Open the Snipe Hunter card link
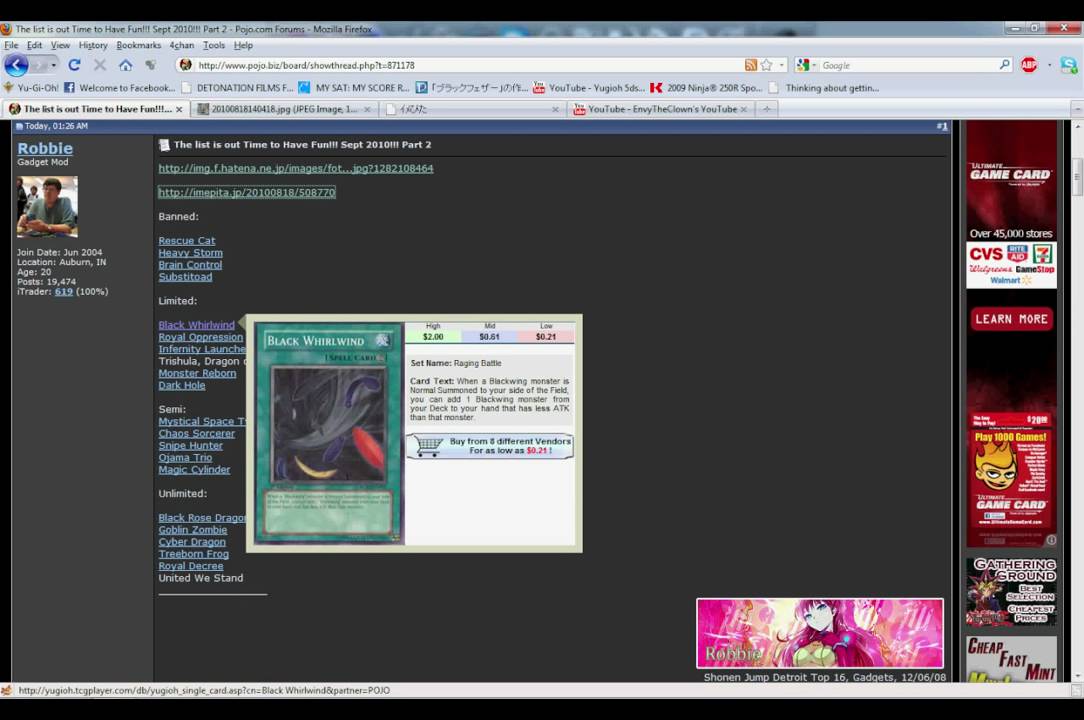 (190, 445)
